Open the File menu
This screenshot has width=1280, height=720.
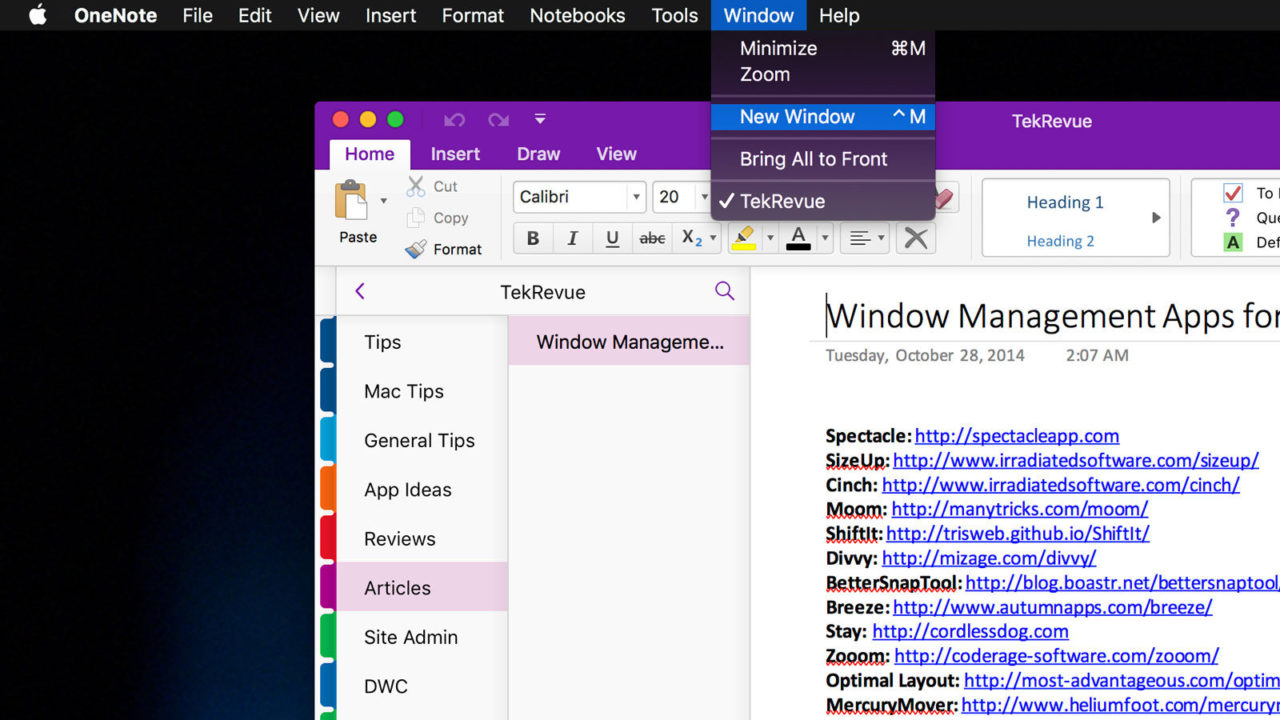[197, 15]
